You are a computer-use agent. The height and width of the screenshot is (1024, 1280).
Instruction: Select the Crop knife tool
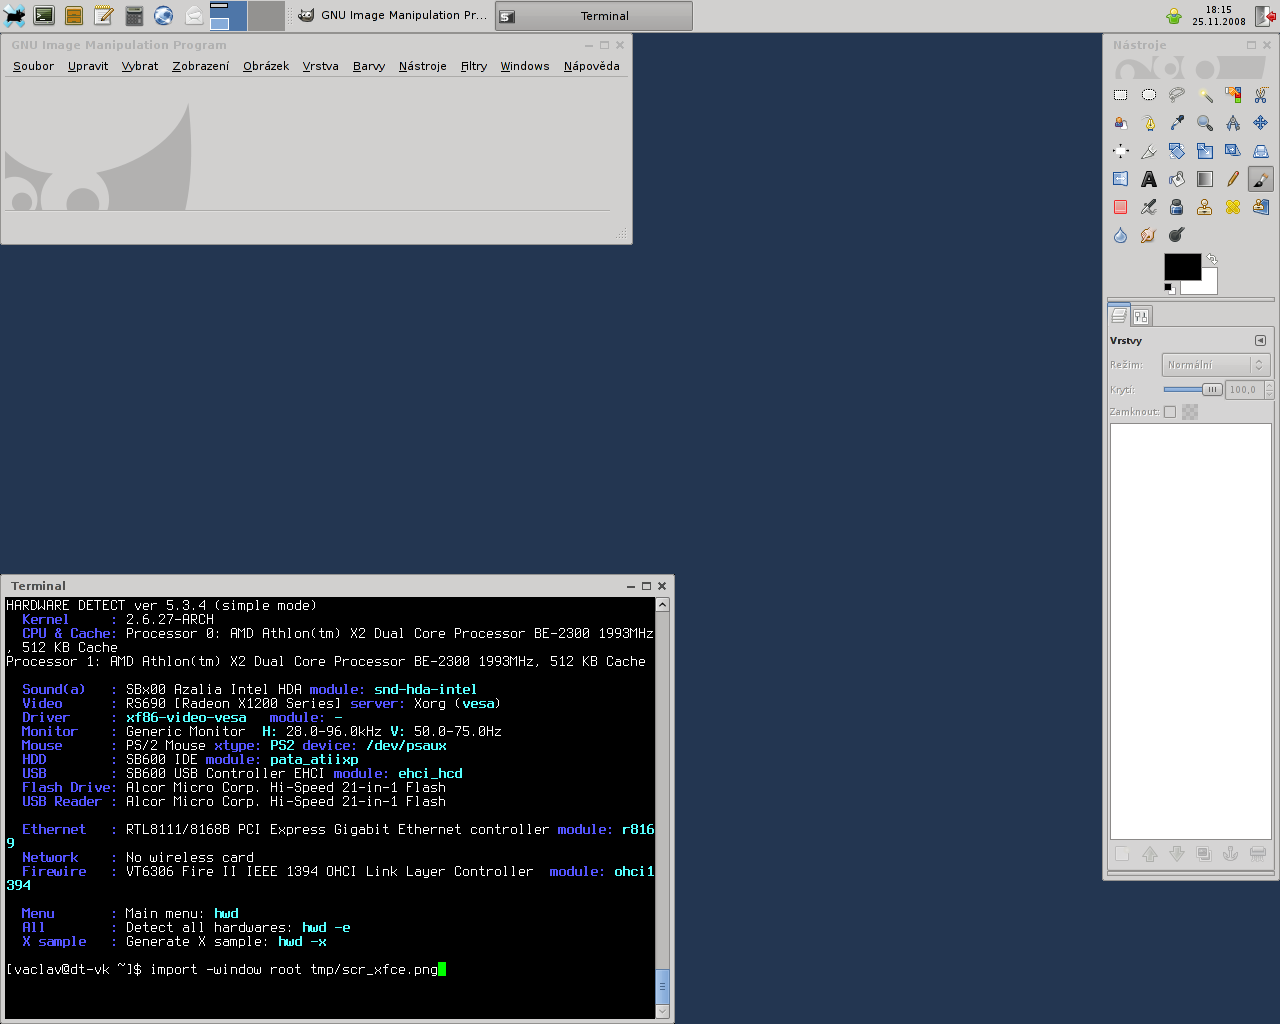pos(1149,151)
